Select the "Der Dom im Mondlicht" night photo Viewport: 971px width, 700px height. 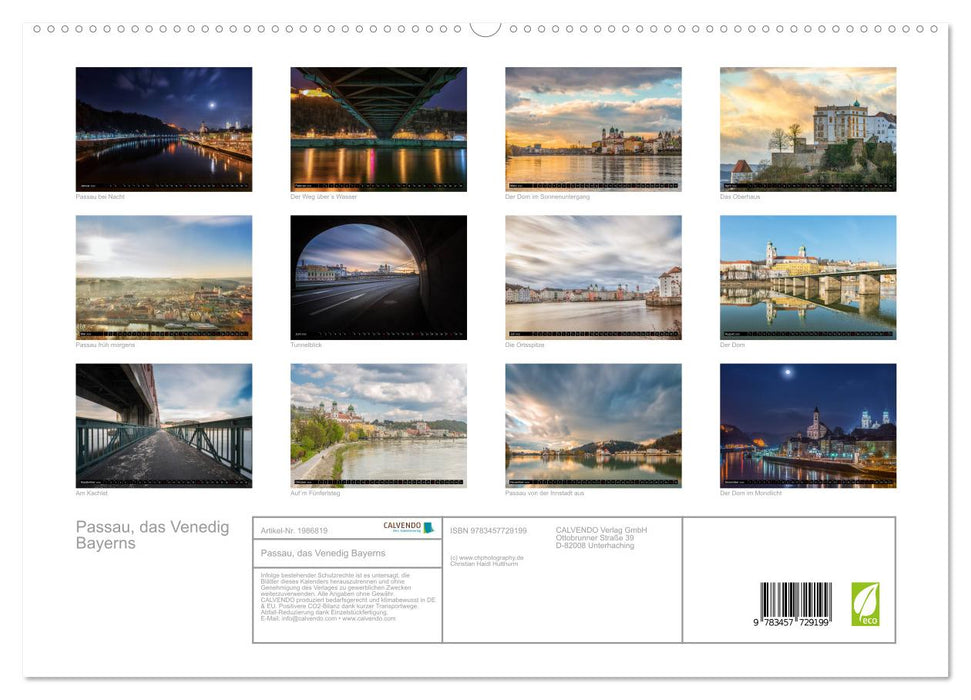pos(807,424)
